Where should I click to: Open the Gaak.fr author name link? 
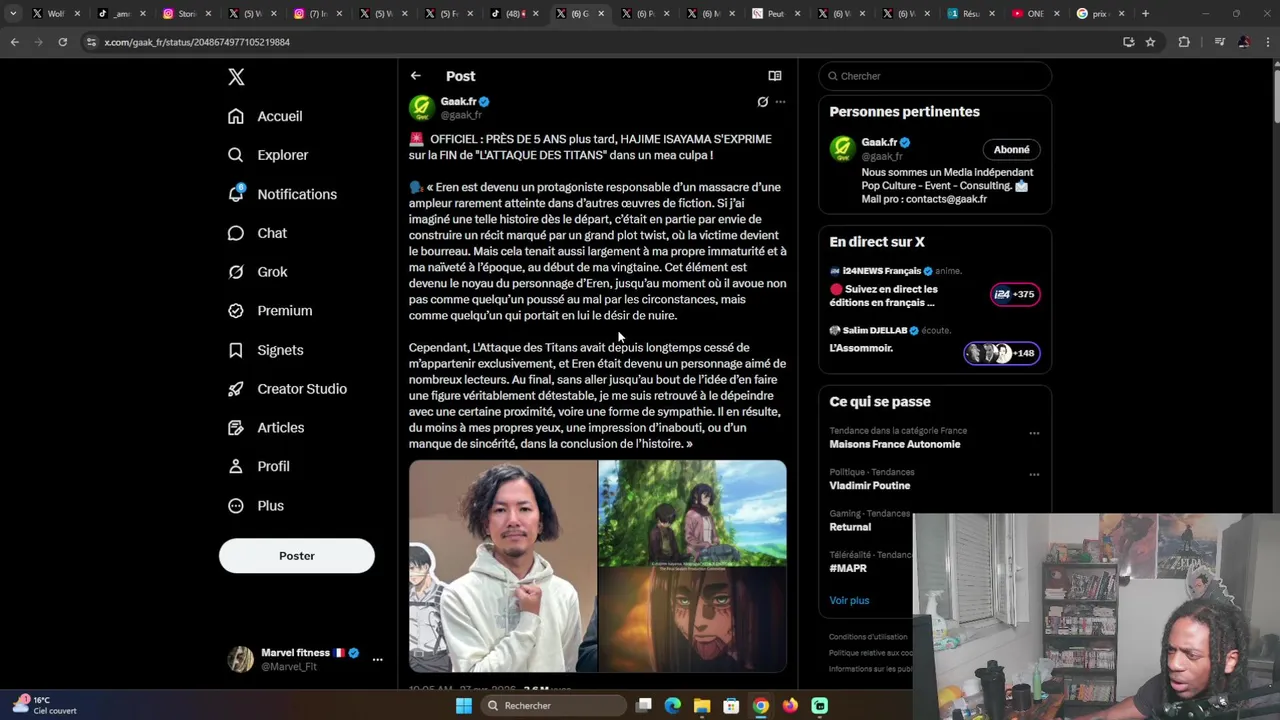pos(459,101)
